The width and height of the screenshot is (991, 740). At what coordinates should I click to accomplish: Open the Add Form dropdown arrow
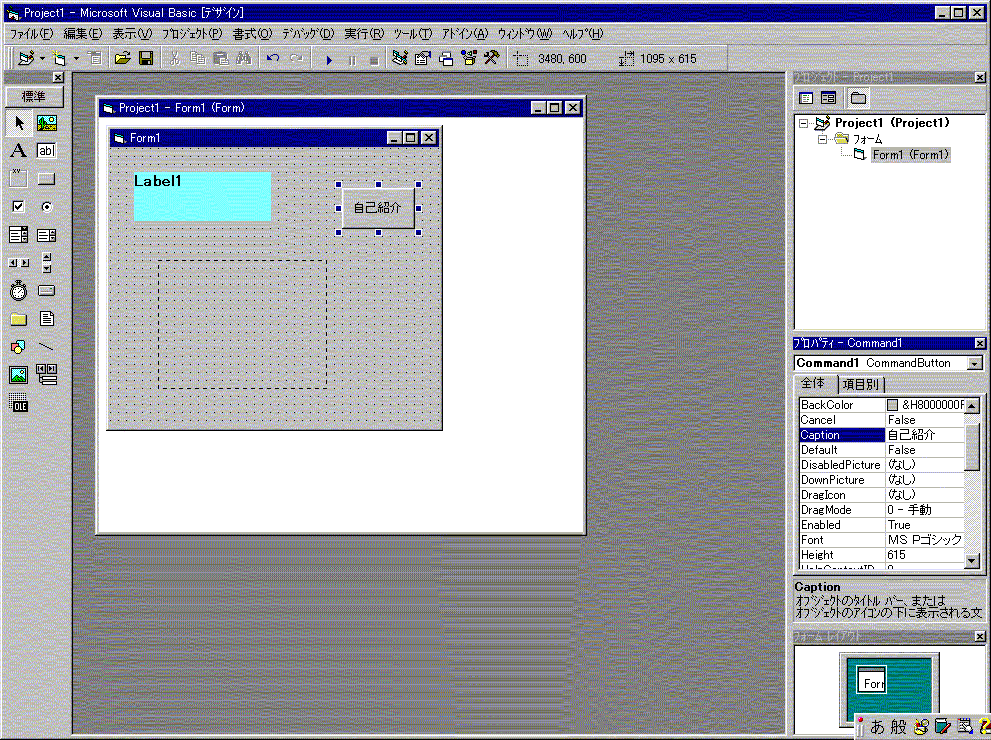[x=76, y=59]
